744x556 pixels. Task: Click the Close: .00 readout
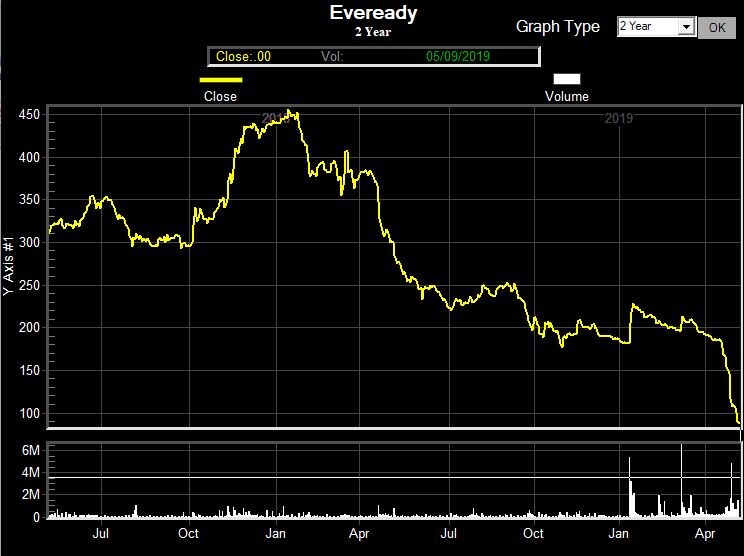[x=243, y=57]
